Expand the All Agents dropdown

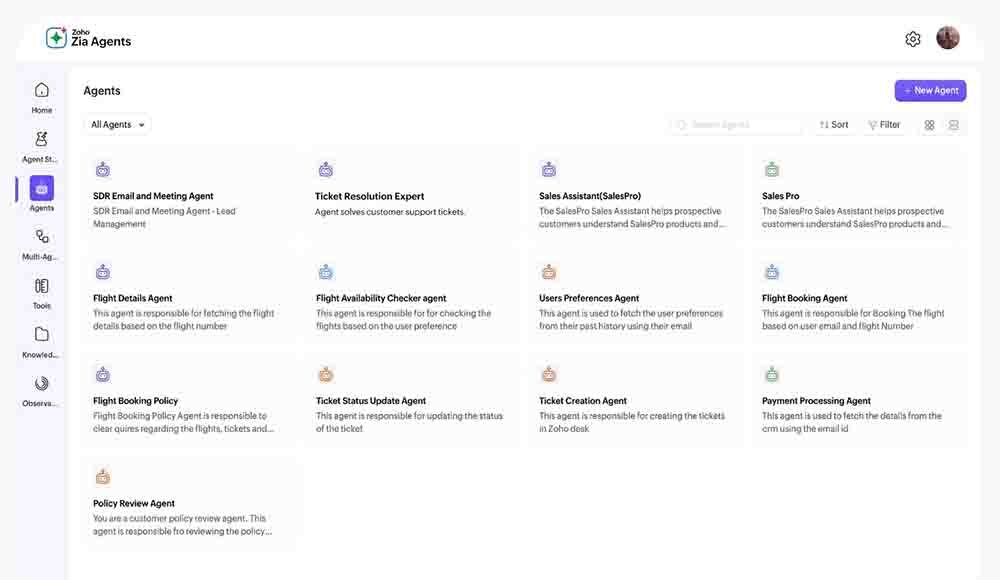117,124
